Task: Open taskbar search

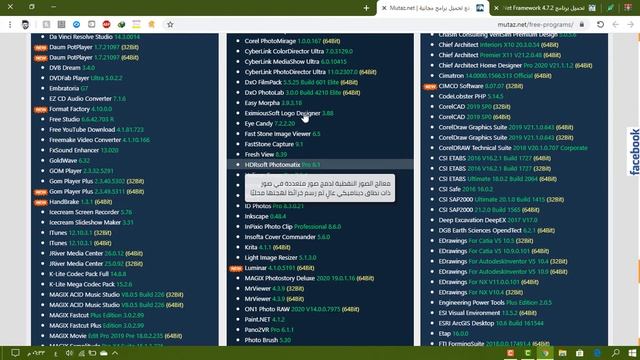Action: pyautogui.click(x=616, y=353)
